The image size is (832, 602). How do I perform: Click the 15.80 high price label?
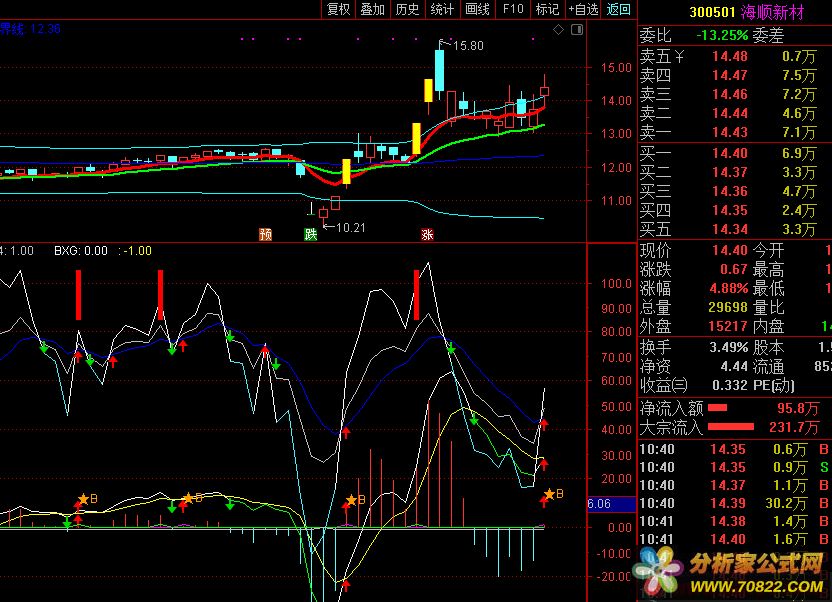click(x=467, y=46)
